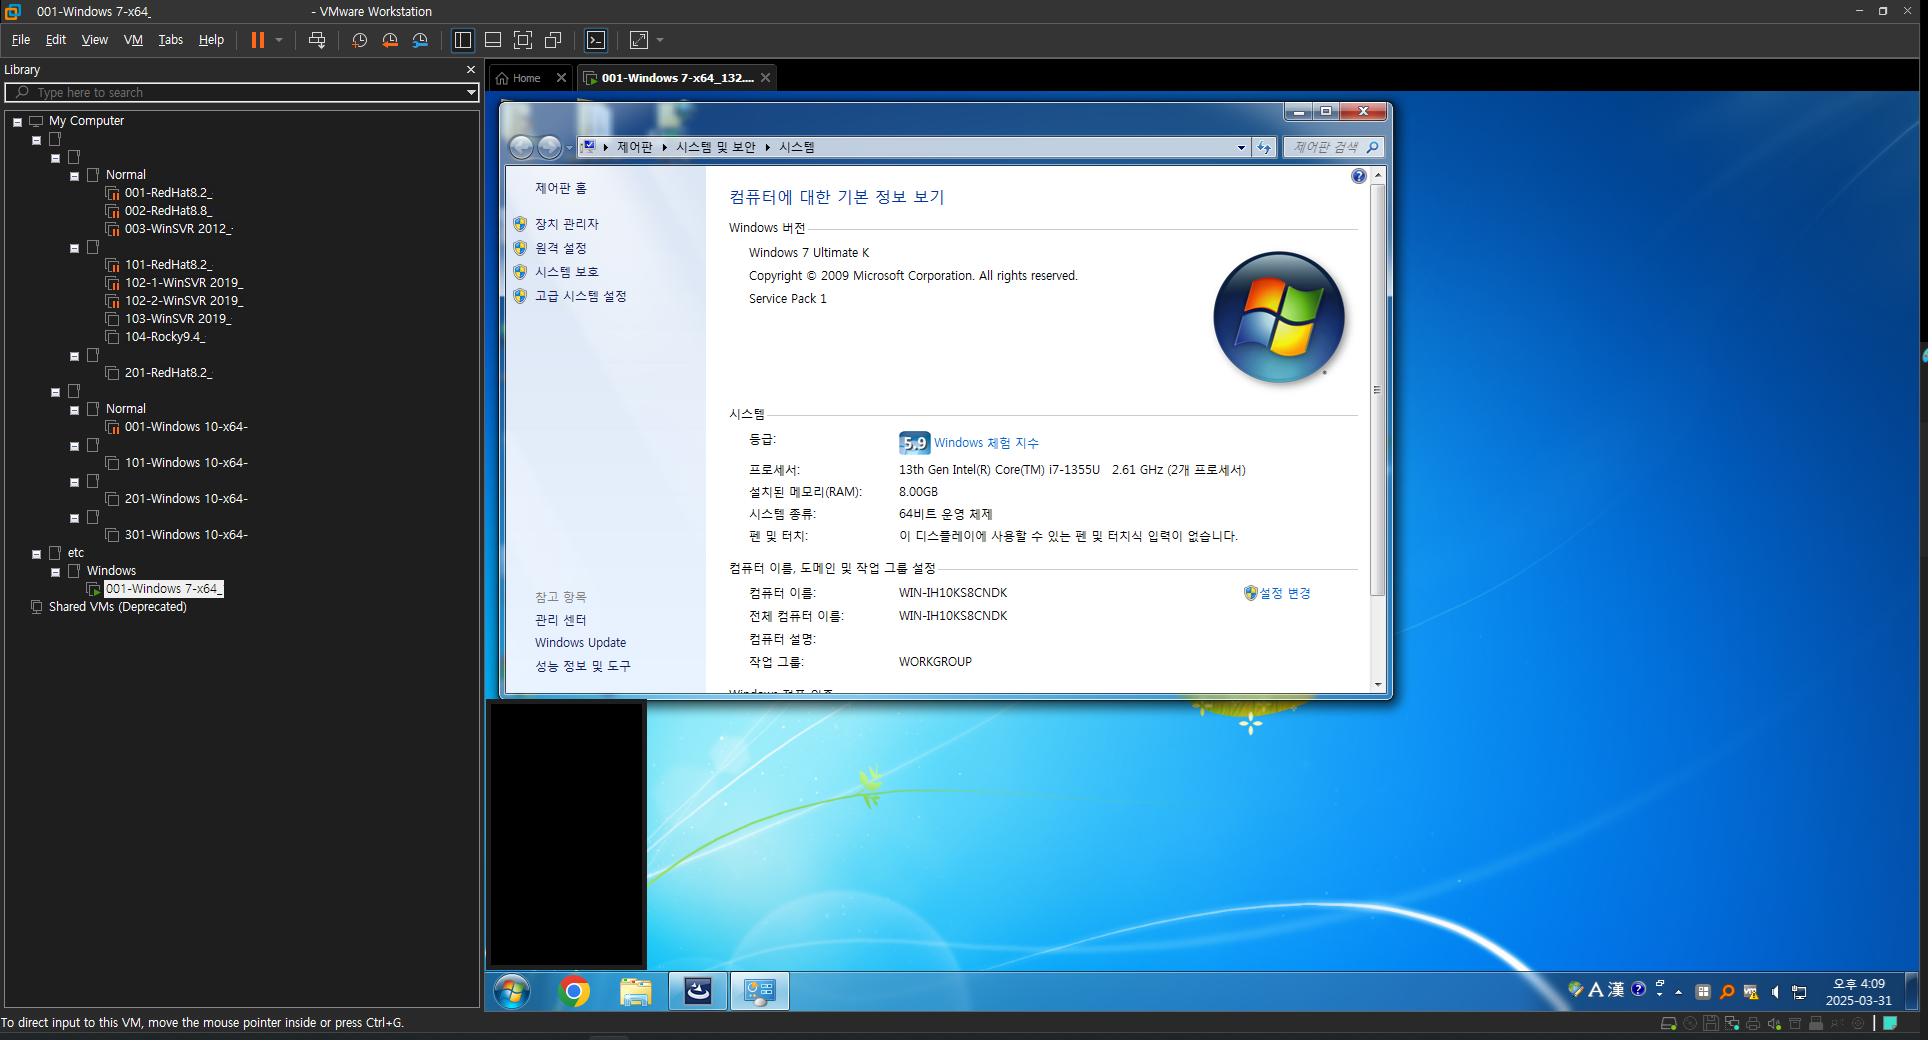Send Ctrl+Alt+Del to the VM
The image size is (1928, 1040).
(x=317, y=40)
